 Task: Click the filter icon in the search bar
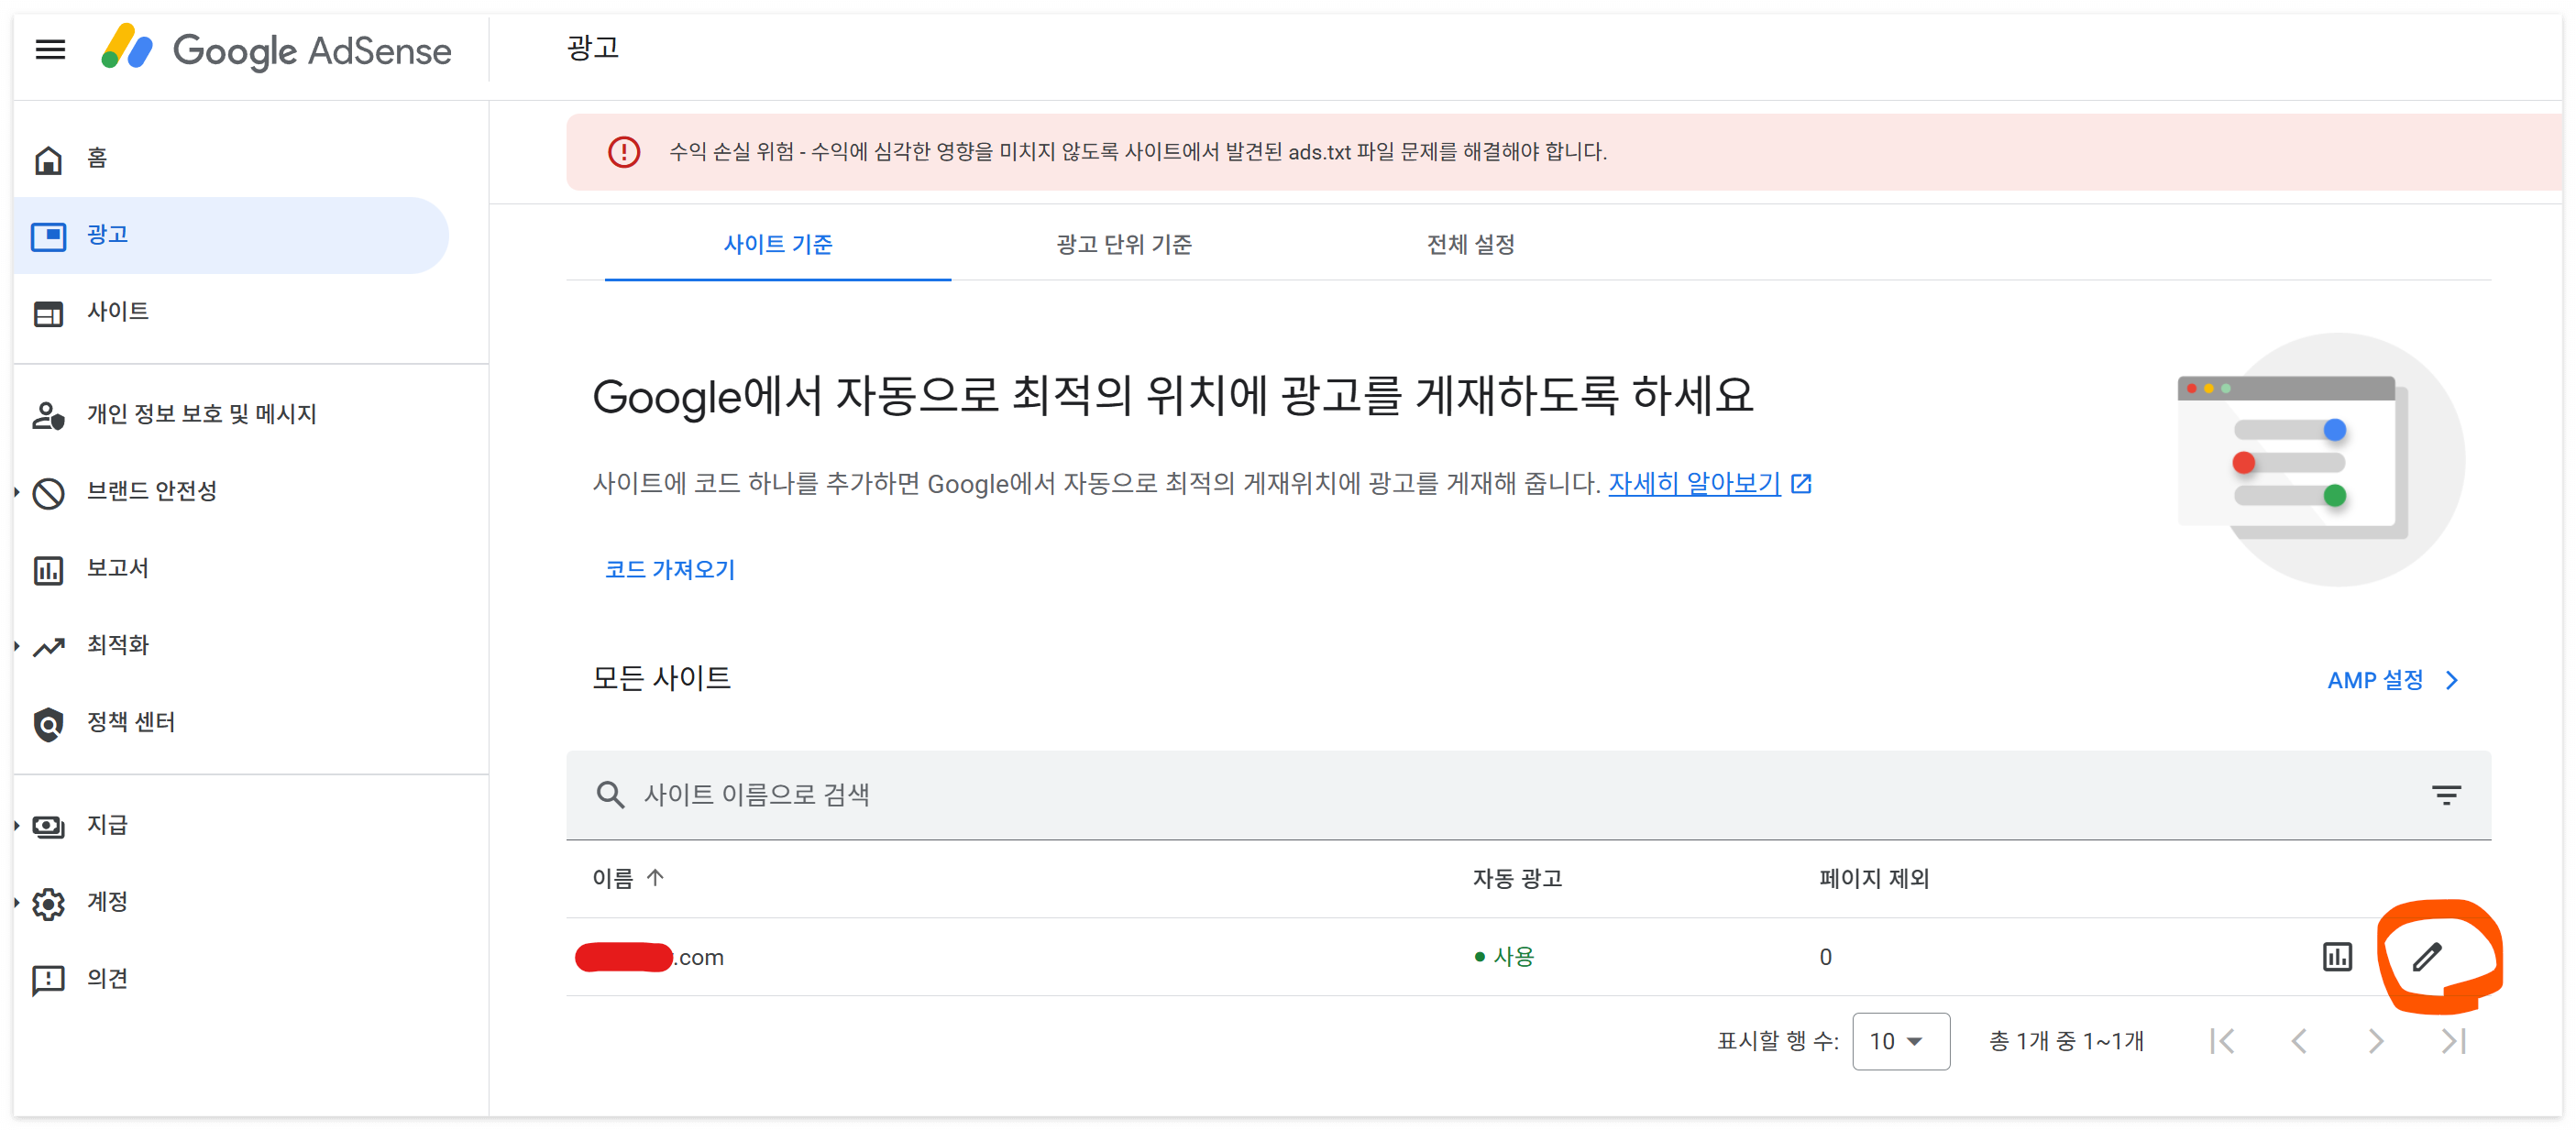(2446, 795)
